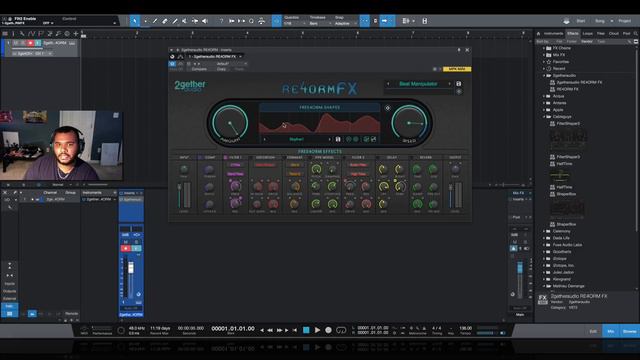Click the question mark help icon
Screen dimensions: 640x360
click(221, 21)
